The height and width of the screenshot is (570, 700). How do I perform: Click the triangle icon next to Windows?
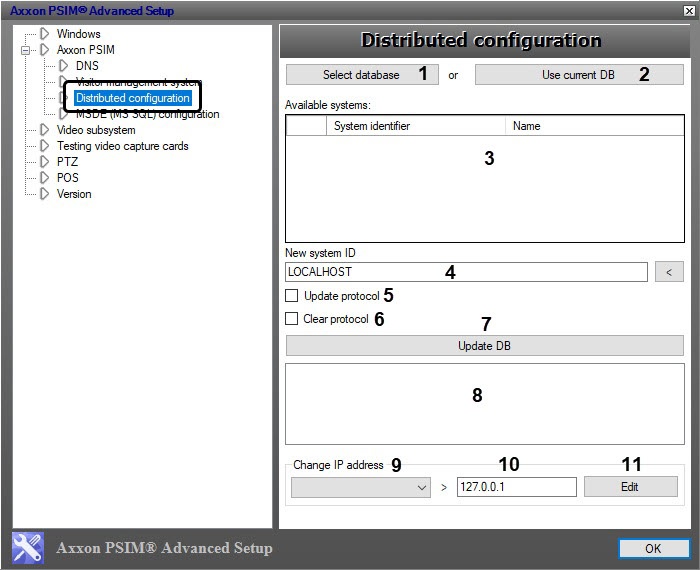(45, 33)
